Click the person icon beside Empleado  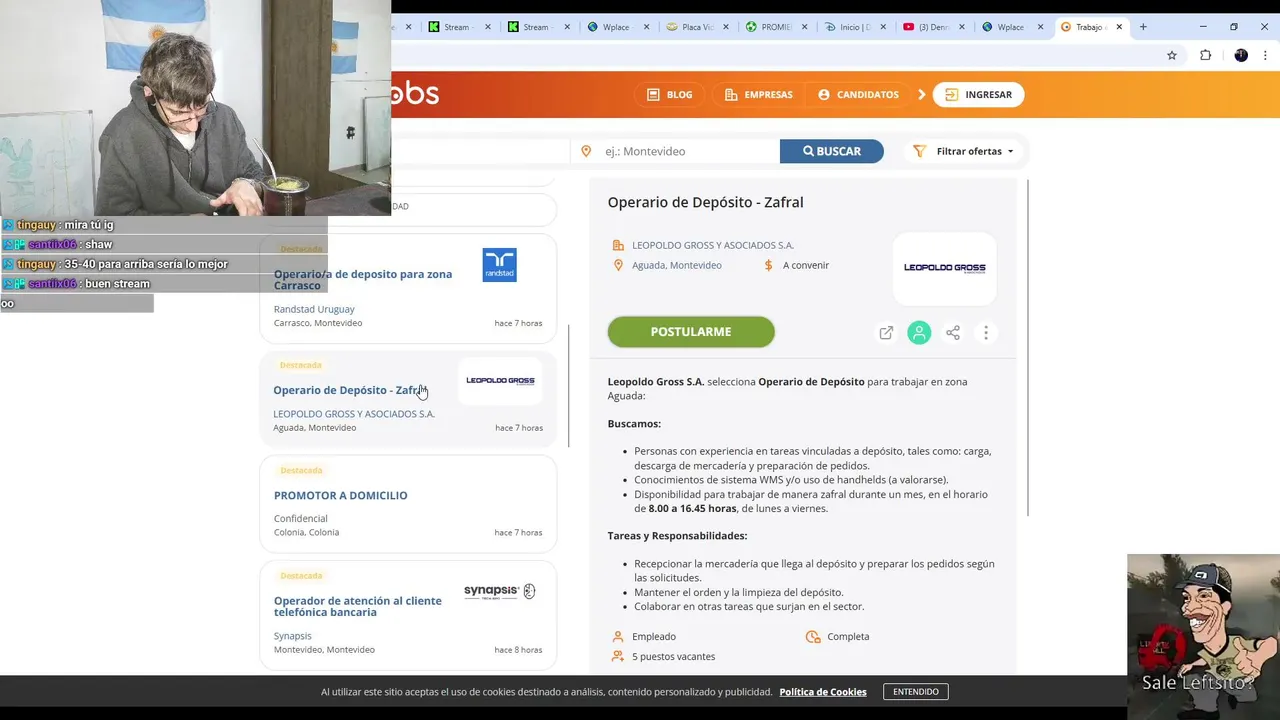click(x=618, y=636)
